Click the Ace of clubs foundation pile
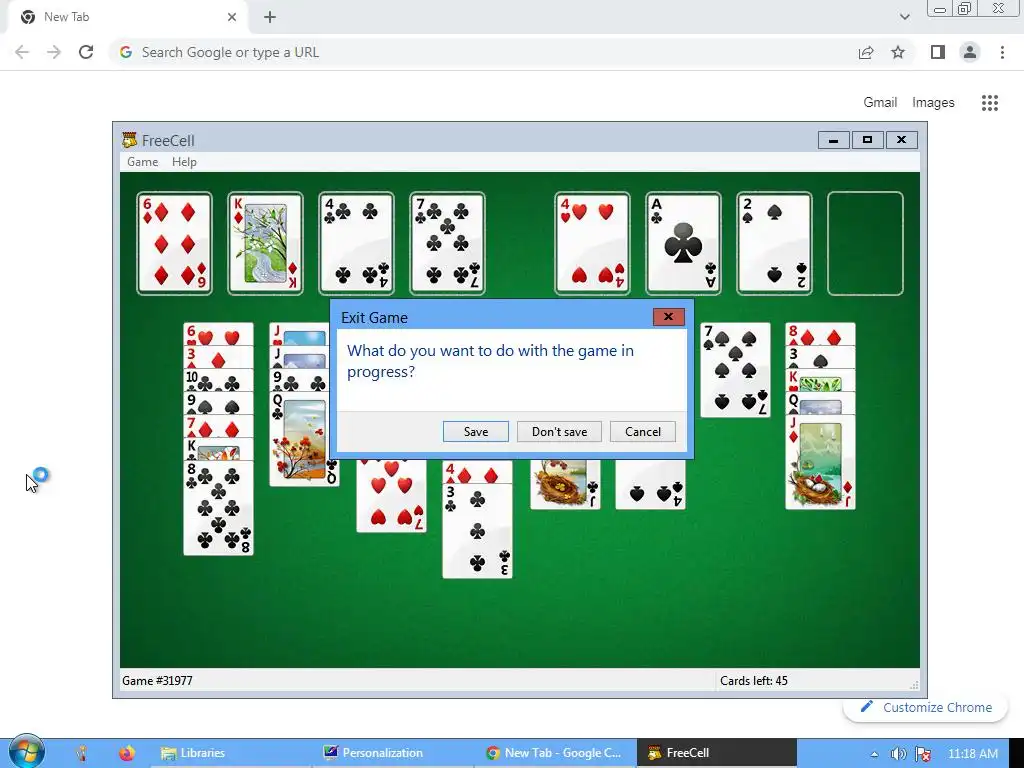 (683, 244)
